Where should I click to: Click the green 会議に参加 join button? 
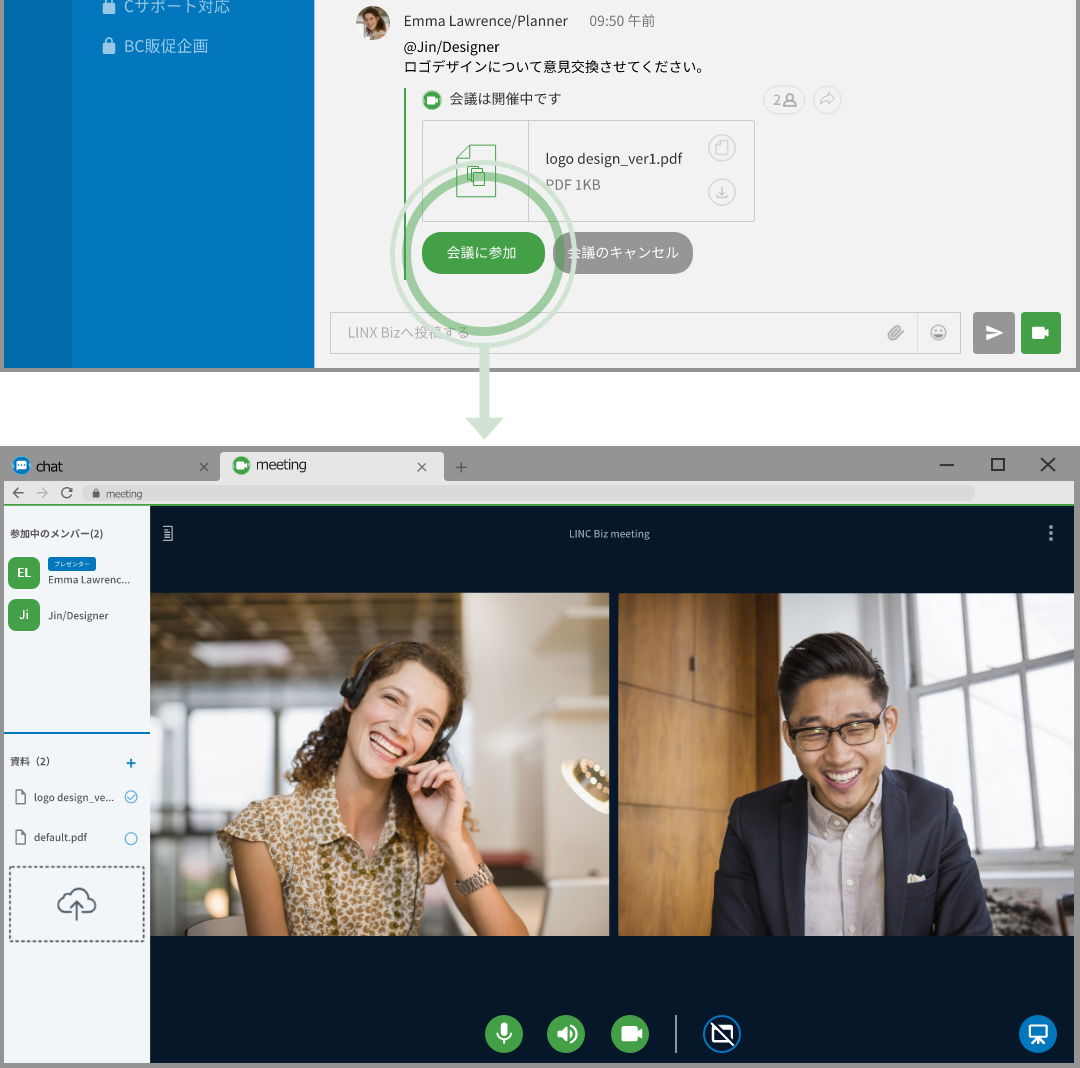pyautogui.click(x=483, y=253)
